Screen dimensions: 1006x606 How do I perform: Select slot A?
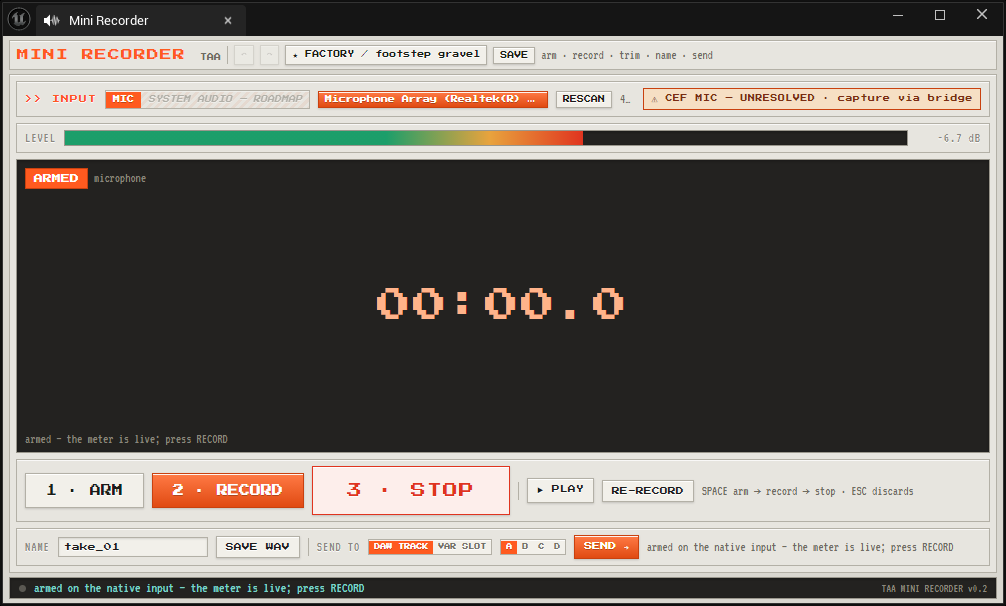coord(509,547)
